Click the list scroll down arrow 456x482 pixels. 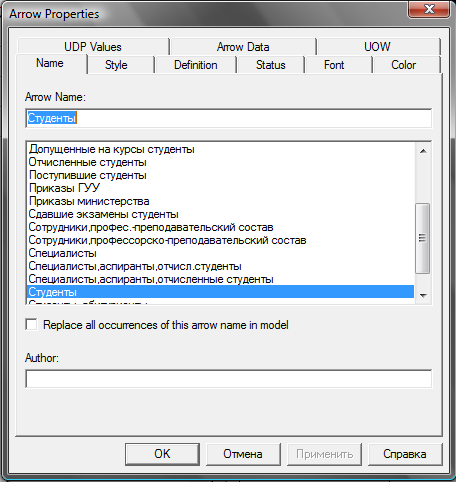click(423, 296)
